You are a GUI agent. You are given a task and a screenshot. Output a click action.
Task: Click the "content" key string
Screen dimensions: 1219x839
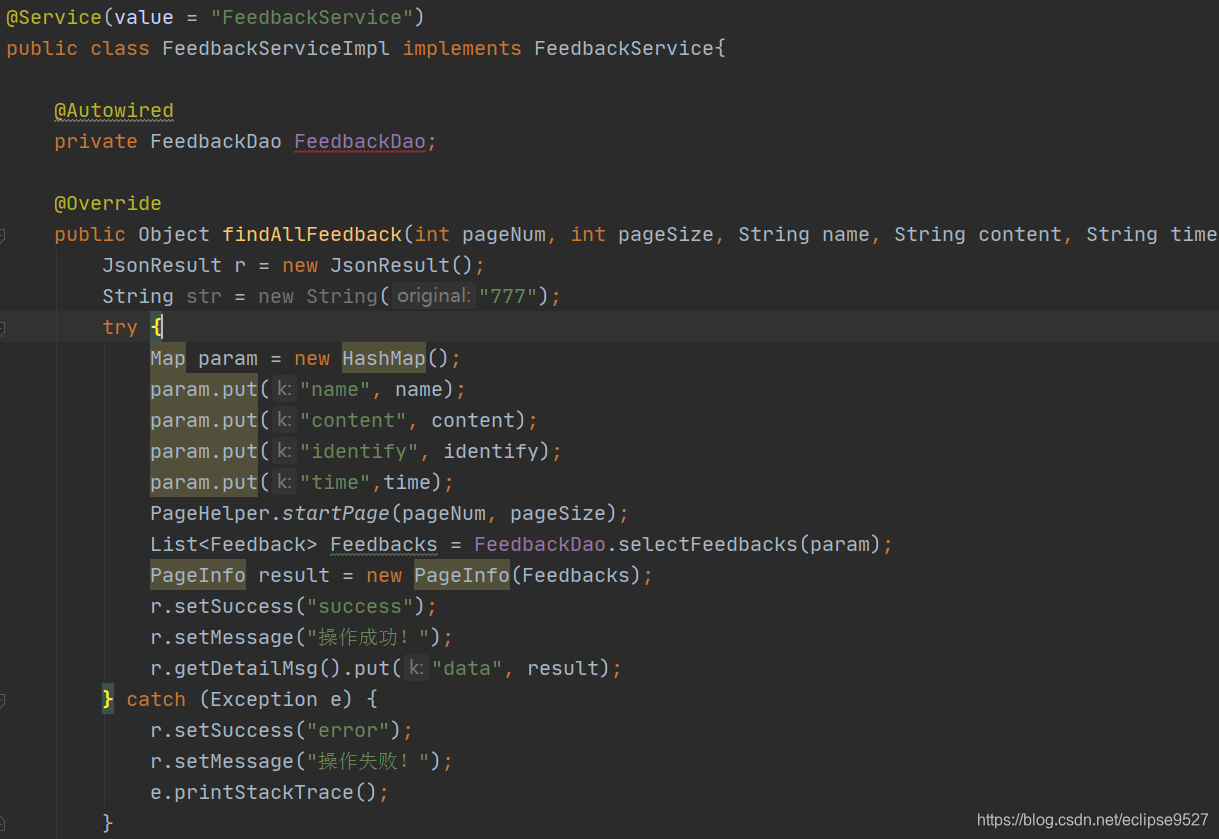[x=353, y=420]
